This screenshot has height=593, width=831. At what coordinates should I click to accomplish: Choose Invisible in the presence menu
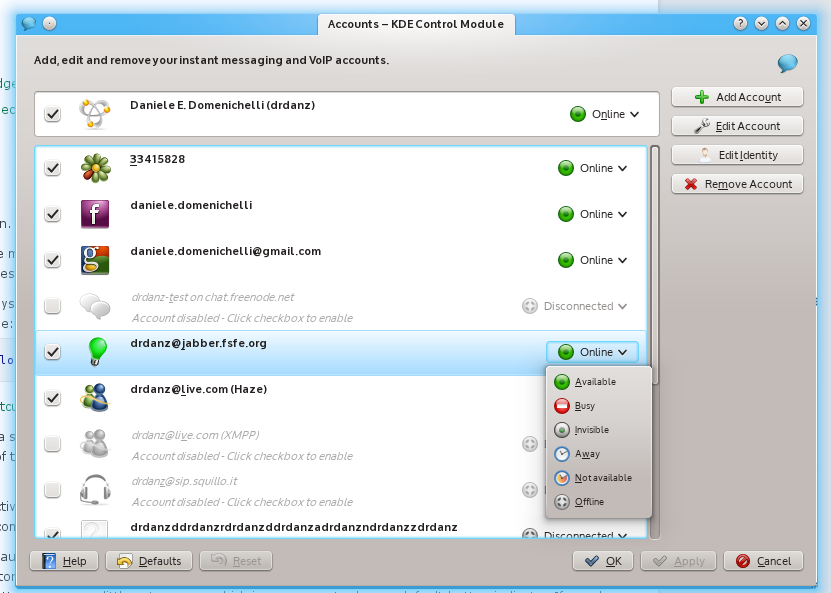click(591, 430)
